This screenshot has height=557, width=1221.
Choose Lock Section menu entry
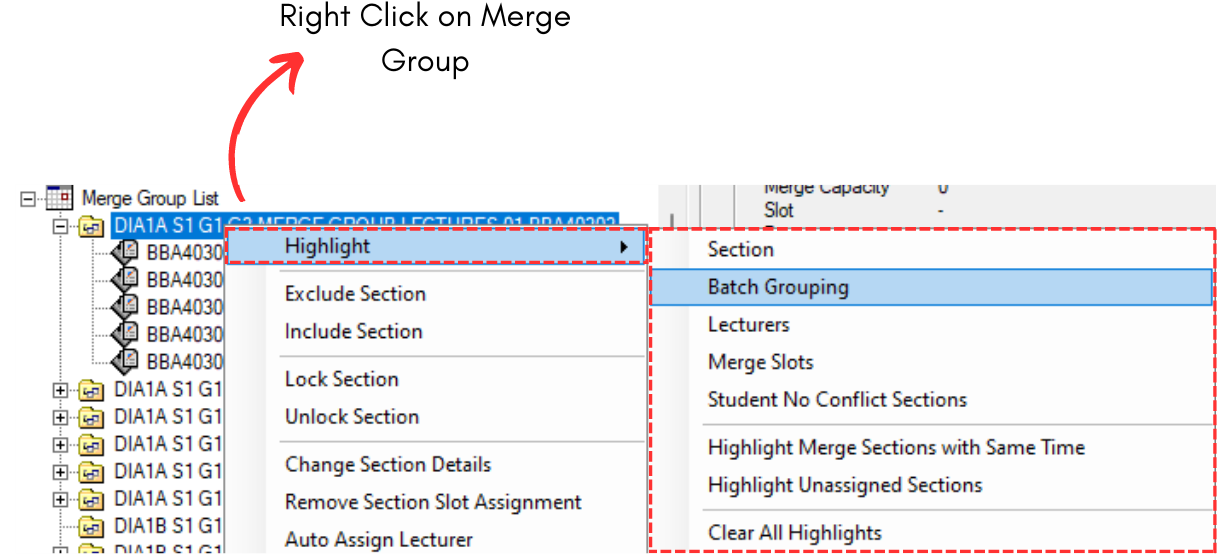[x=341, y=379]
